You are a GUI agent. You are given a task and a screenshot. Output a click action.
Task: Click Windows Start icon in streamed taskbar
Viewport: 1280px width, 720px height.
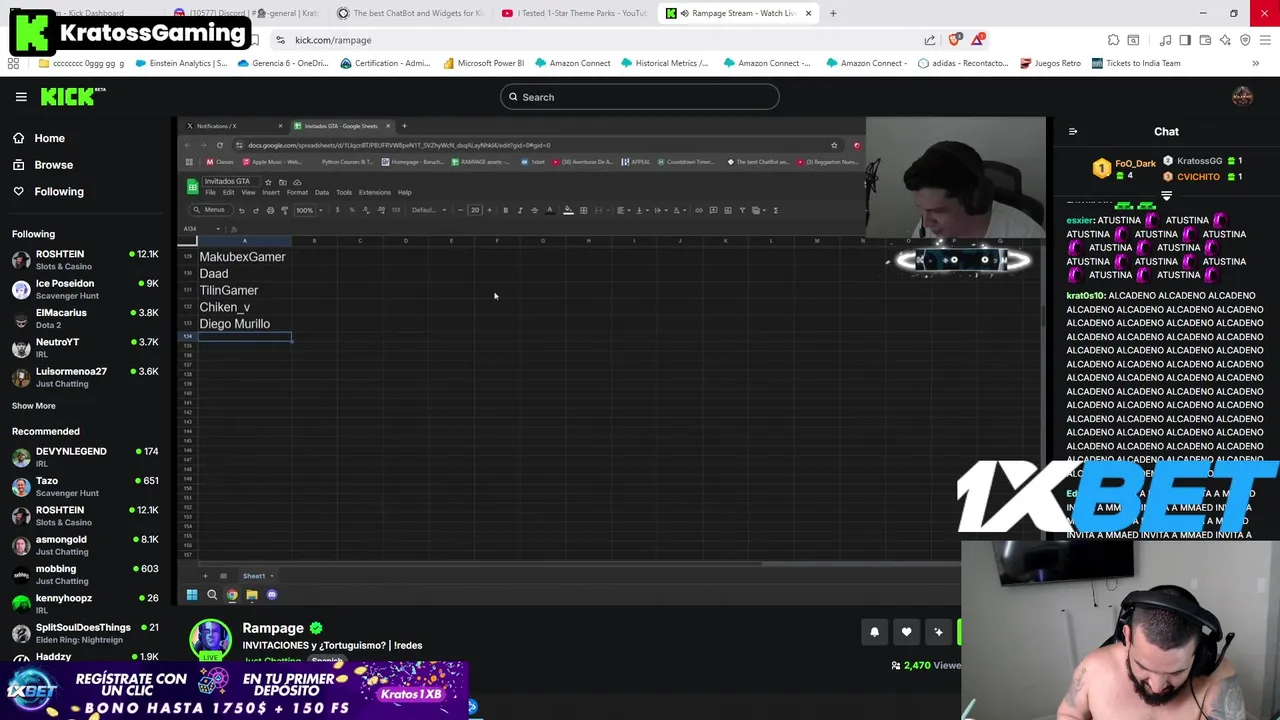pos(192,595)
